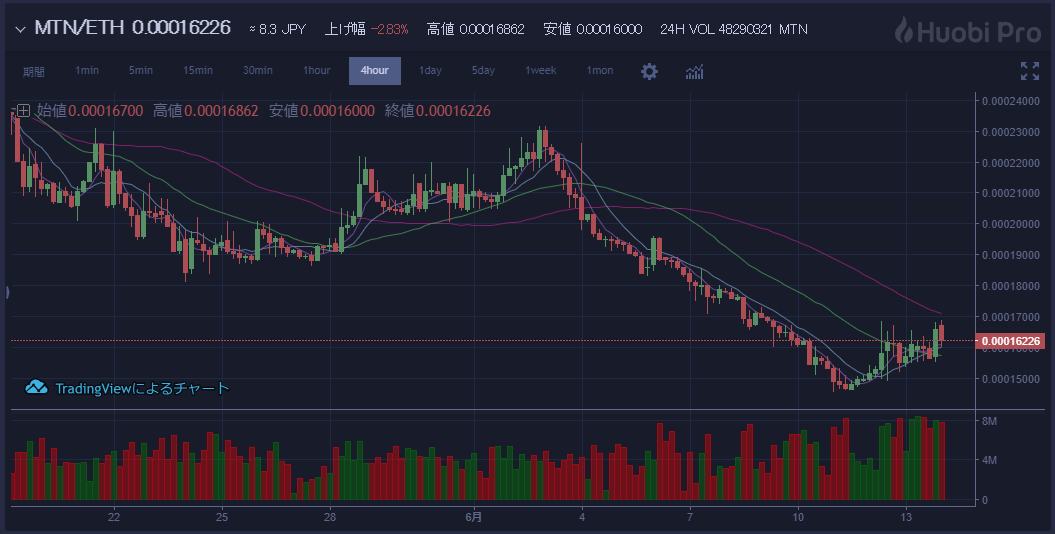This screenshot has width=1055, height=534.
Task: Open MTN/ETH pair dropdown chevron
Action: click(x=19, y=29)
